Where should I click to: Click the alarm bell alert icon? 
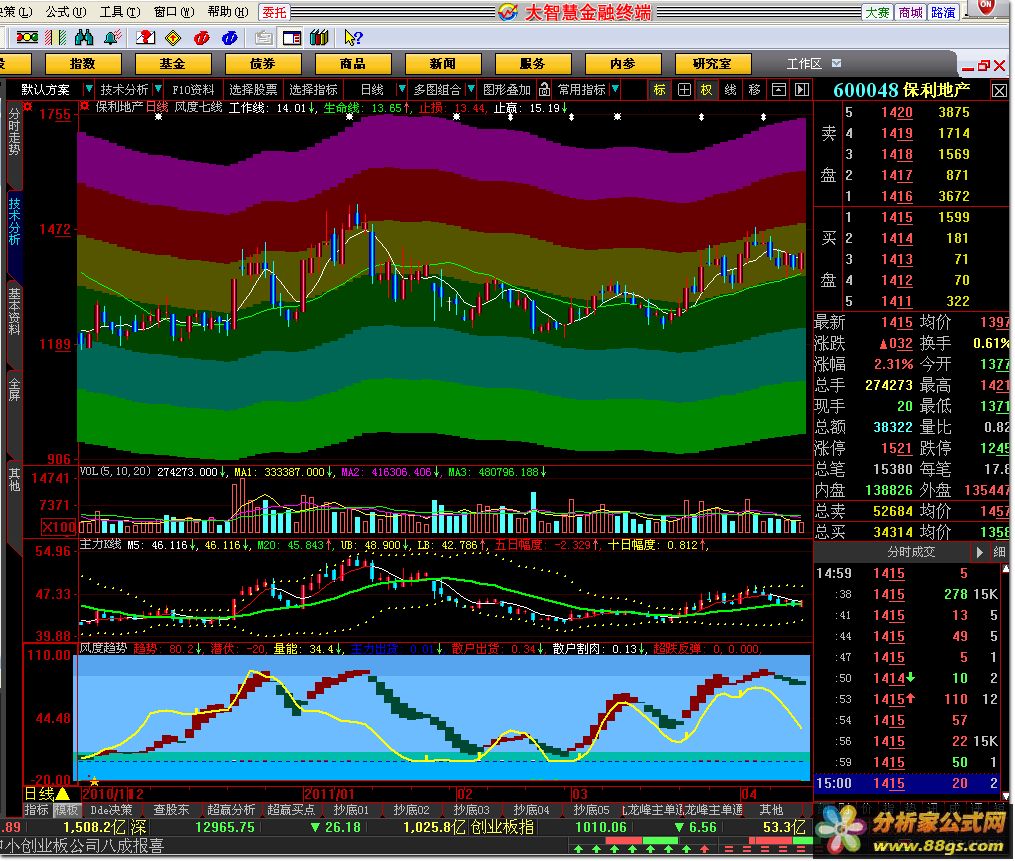click(113, 38)
